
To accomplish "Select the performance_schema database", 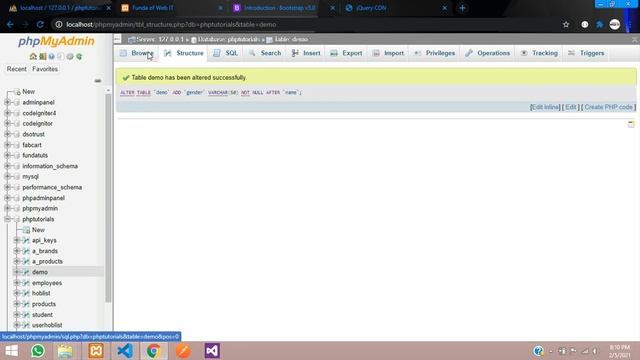I will pyautogui.click(x=52, y=187).
